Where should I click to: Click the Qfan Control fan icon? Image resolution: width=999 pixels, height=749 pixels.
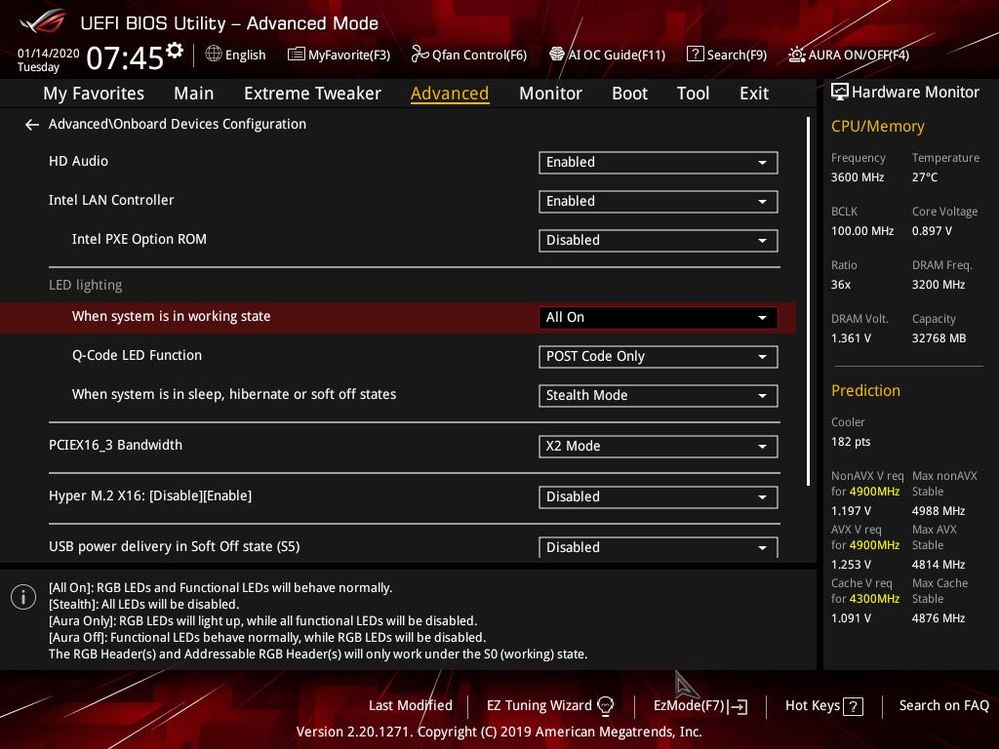click(420, 54)
